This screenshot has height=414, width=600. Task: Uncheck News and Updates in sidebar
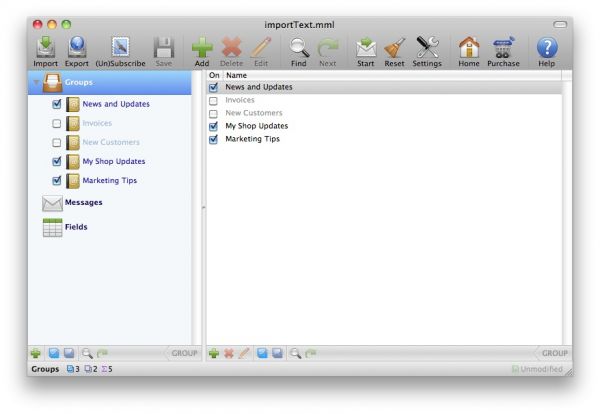pyautogui.click(x=57, y=104)
